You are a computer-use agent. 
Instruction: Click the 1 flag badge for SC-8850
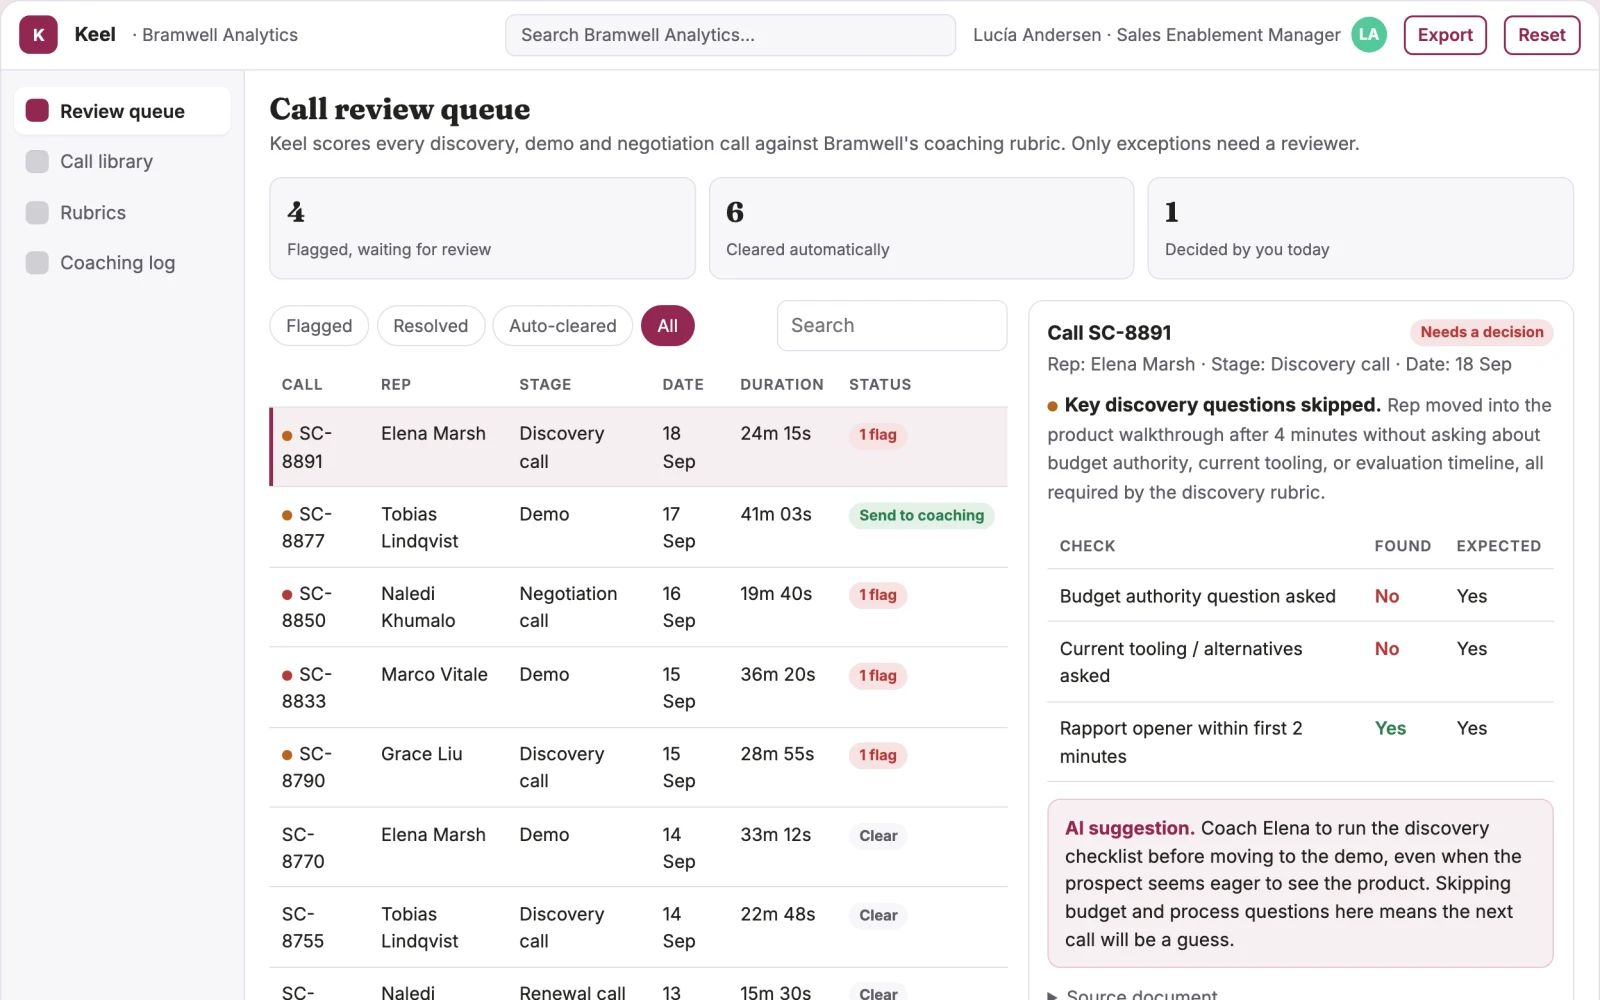pos(878,595)
